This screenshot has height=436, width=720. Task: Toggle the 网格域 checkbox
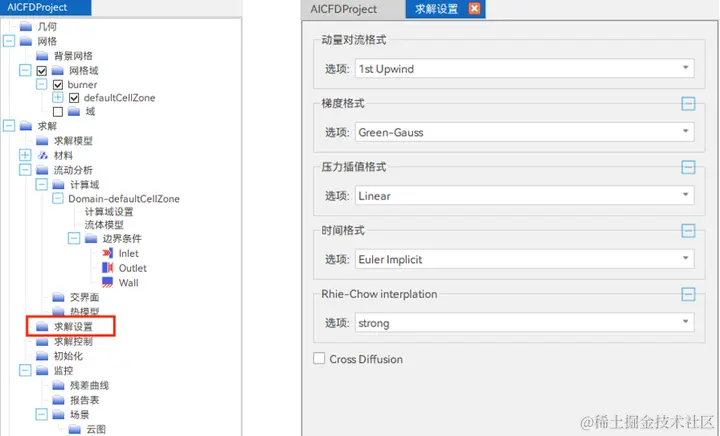(x=42, y=71)
